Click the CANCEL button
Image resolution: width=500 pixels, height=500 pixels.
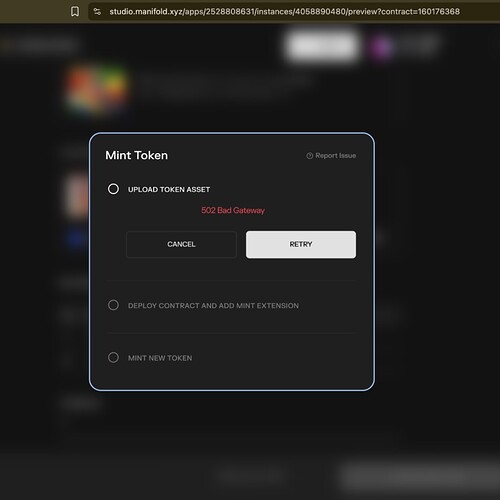click(181, 244)
